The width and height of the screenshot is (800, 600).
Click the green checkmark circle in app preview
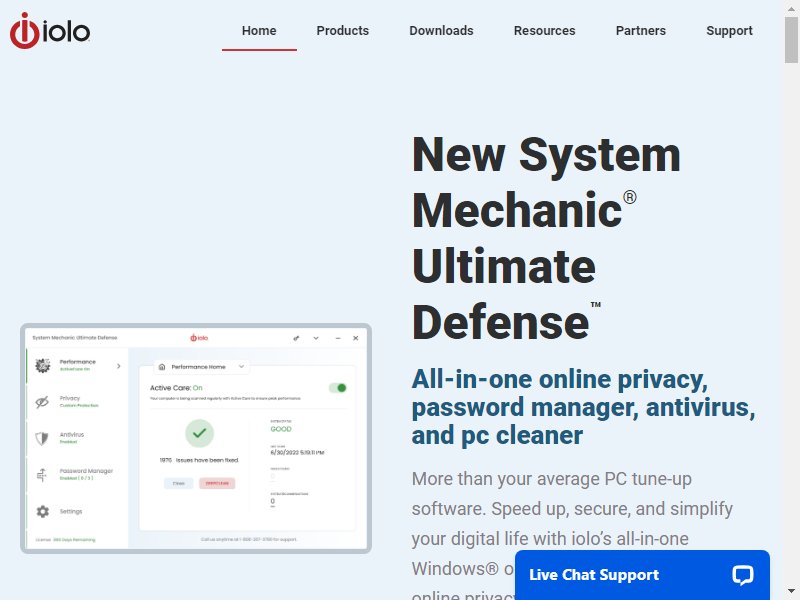point(199,433)
